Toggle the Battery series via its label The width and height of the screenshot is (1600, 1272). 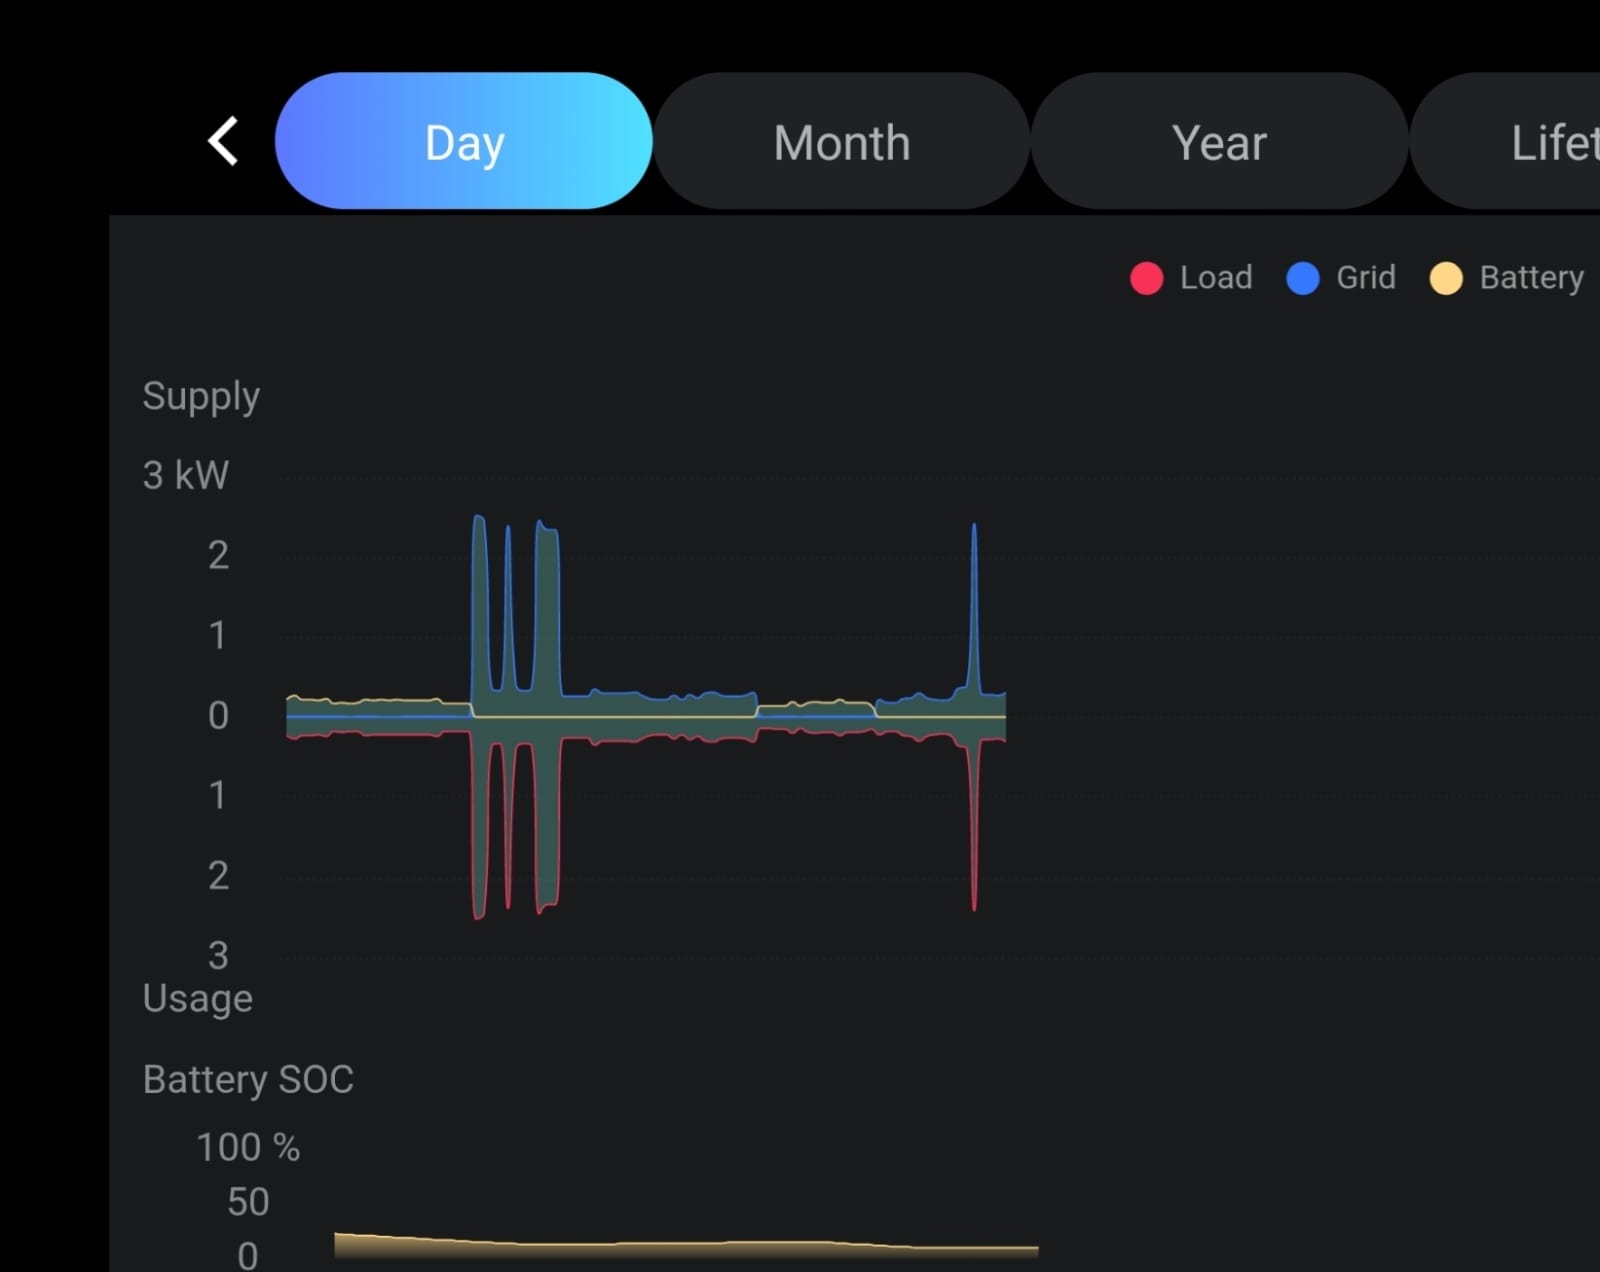[x=1531, y=278]
